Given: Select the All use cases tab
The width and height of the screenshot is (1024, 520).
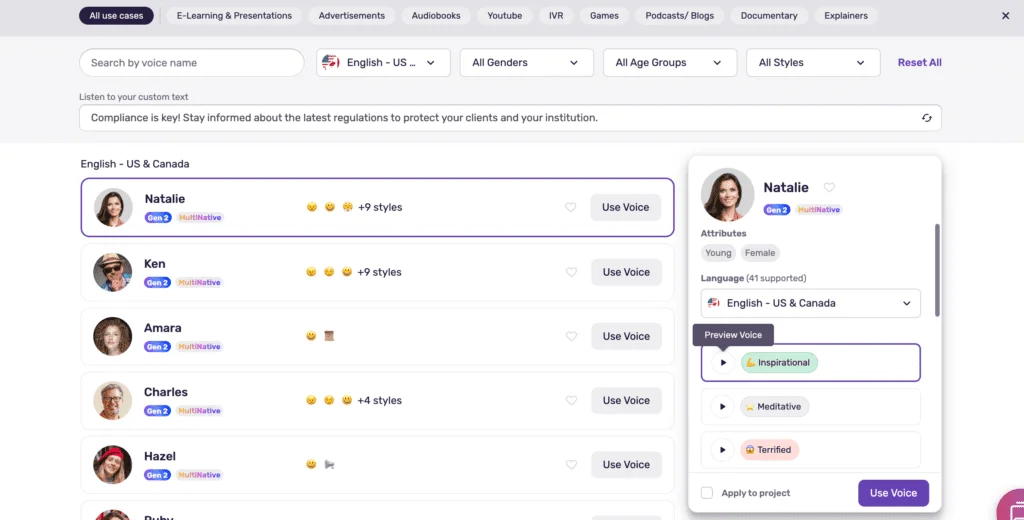Looking at the screenshot, I should (116, 16).
